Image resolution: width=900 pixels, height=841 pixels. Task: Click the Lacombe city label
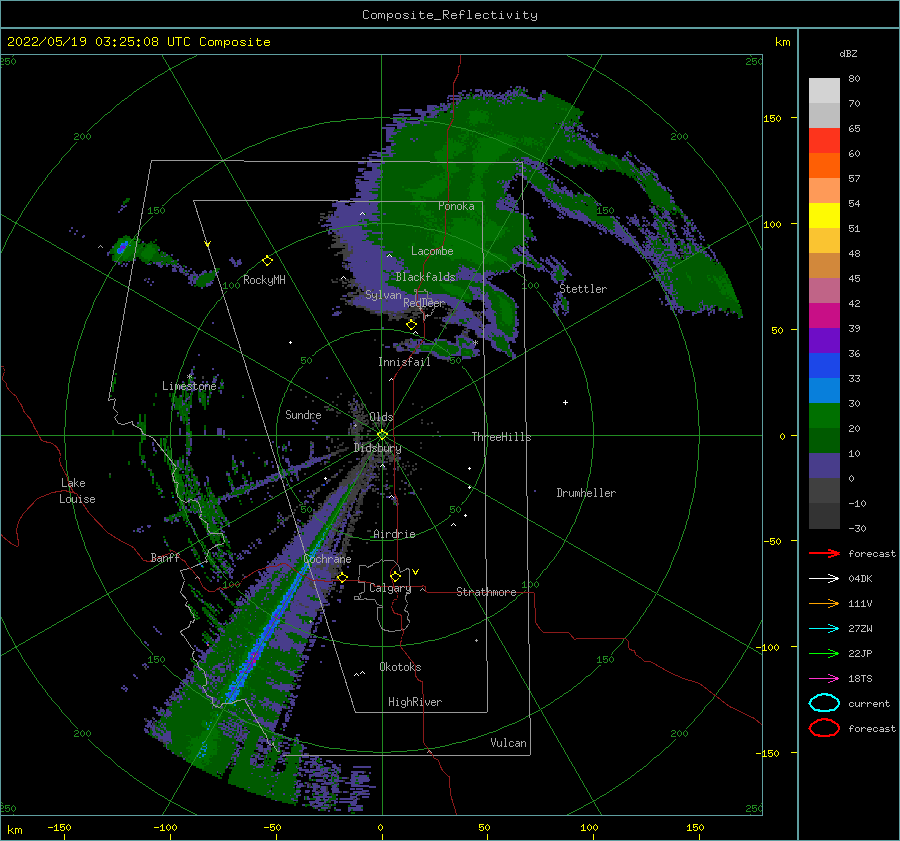pyautogui.click(x=432, y=251)
